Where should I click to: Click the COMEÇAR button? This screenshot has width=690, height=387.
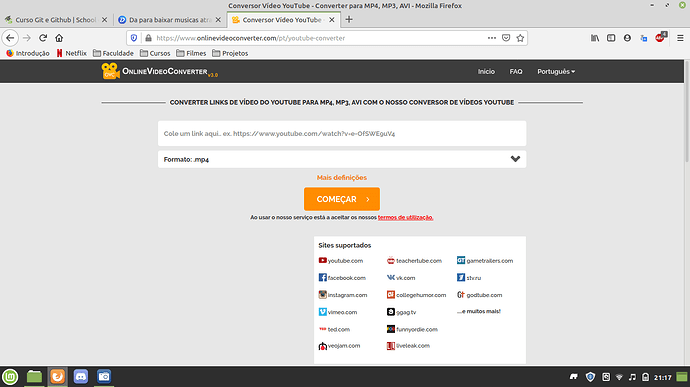pyautogui.click(x=342, y=199)
